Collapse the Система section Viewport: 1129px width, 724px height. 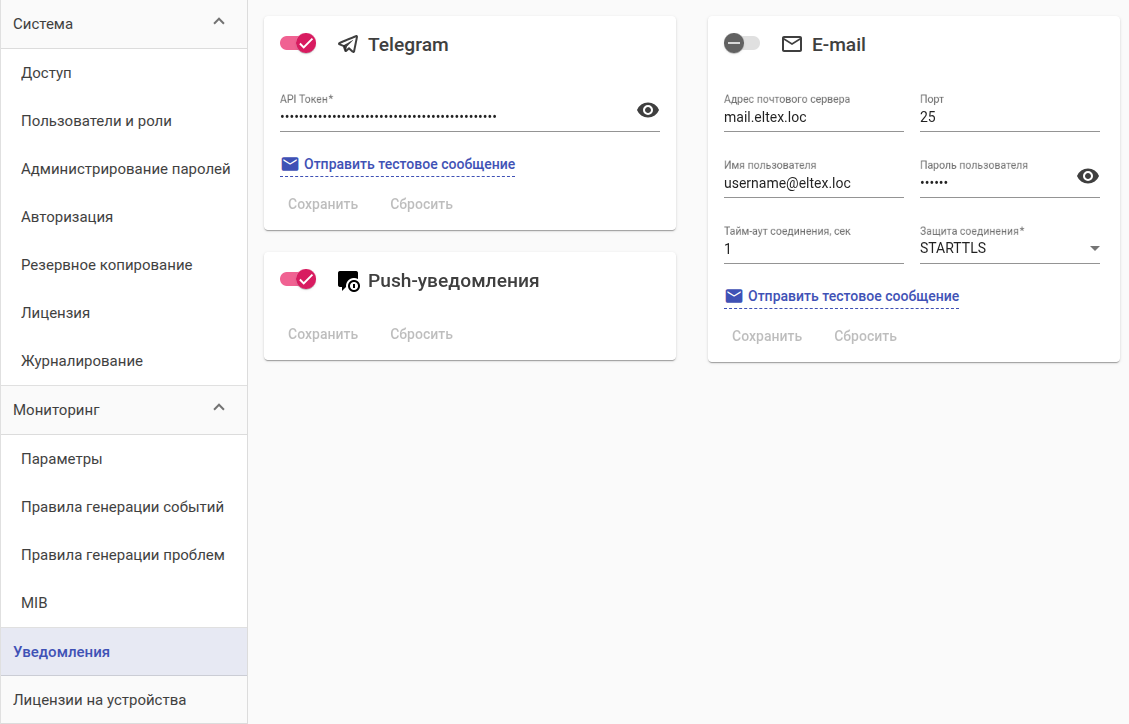(220, 22)
